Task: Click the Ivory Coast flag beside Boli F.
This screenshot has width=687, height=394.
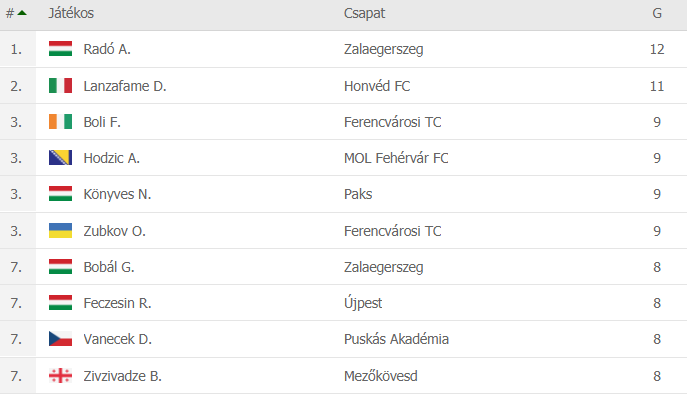Action: [x=60, y=121]
